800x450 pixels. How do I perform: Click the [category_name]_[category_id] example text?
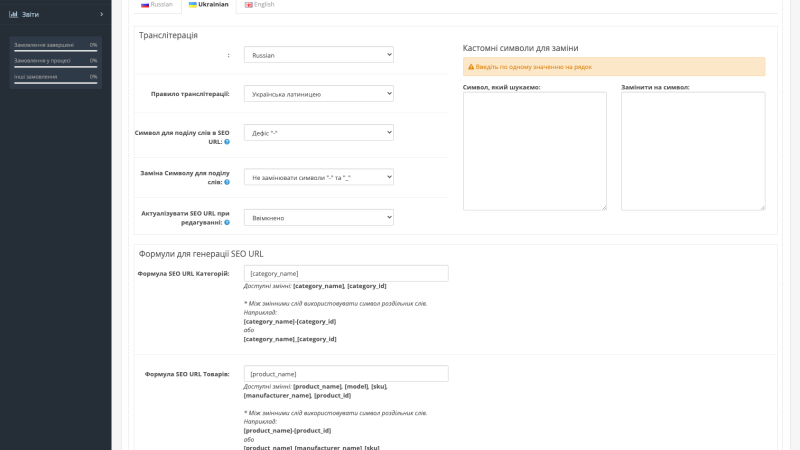(290, 339)
